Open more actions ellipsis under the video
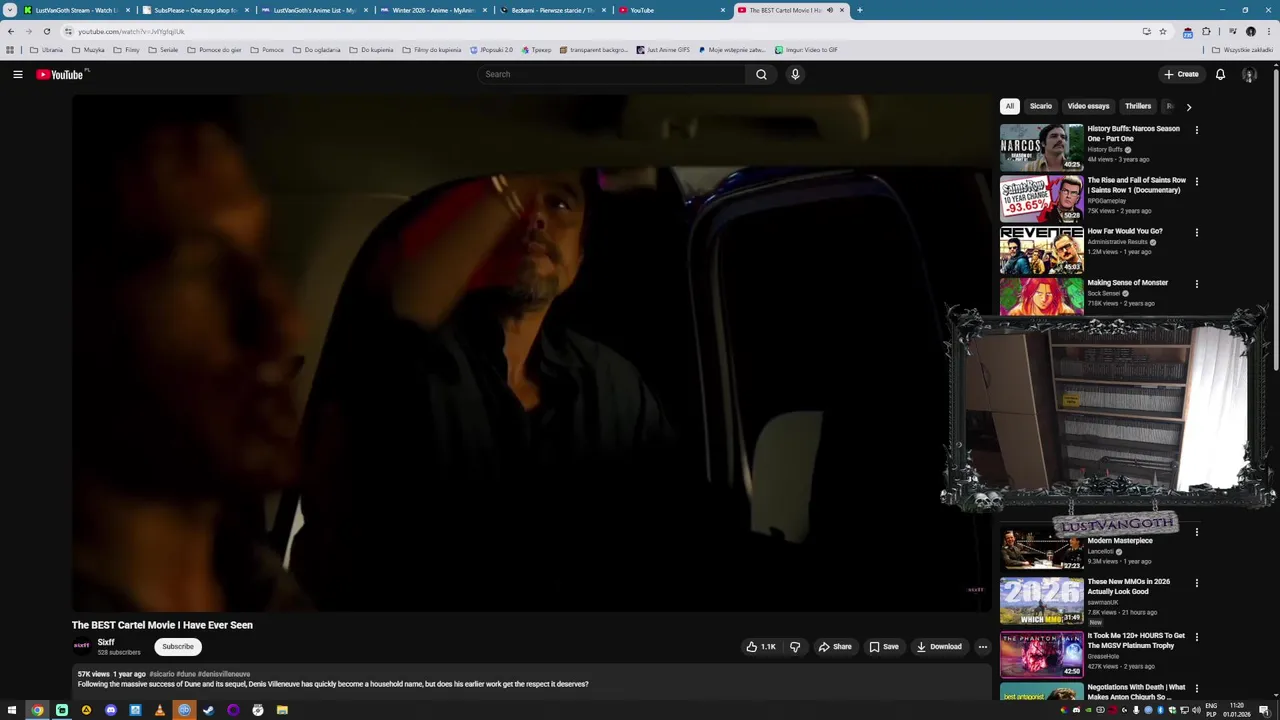This screenshot has width=1280, height=720. pos(982,647)
